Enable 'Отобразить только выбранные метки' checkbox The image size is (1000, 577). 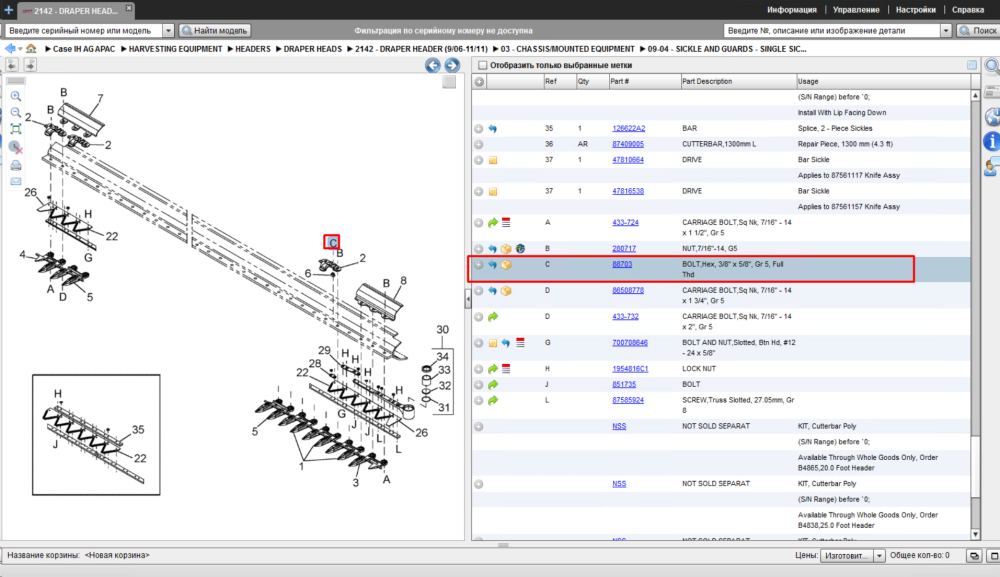click(x=483, y=65)
